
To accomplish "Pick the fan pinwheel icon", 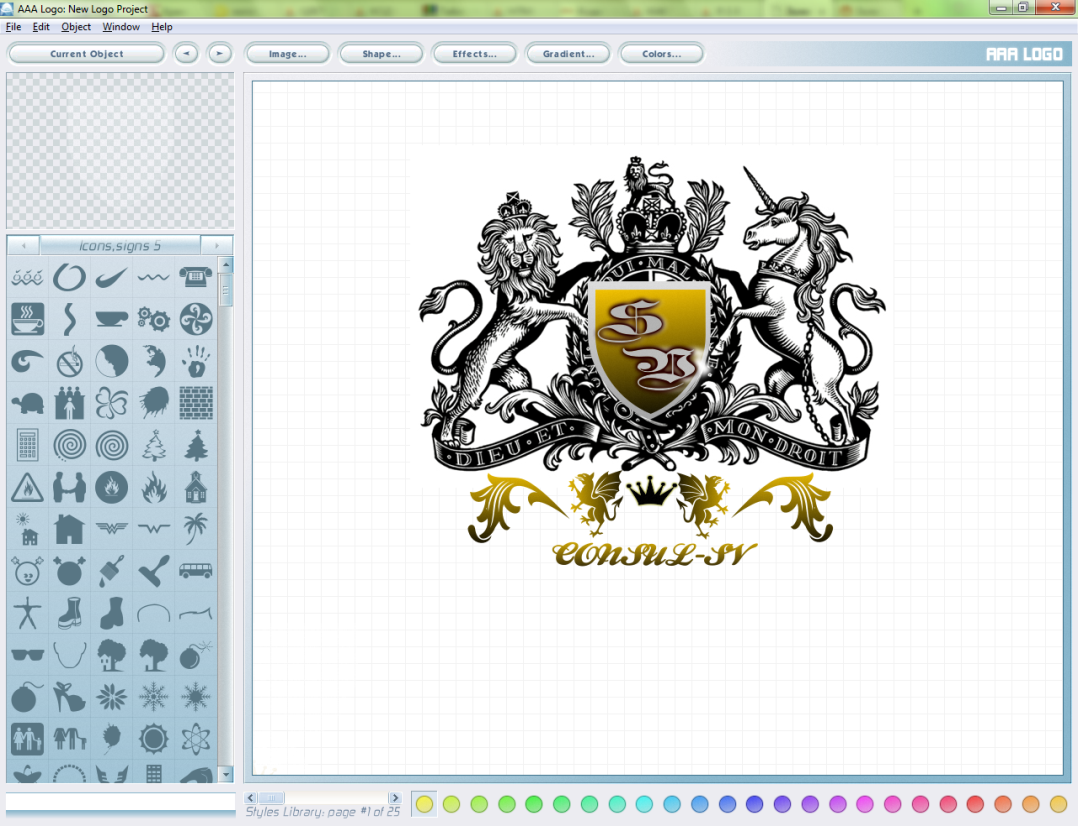I will [x=196, y=319].
